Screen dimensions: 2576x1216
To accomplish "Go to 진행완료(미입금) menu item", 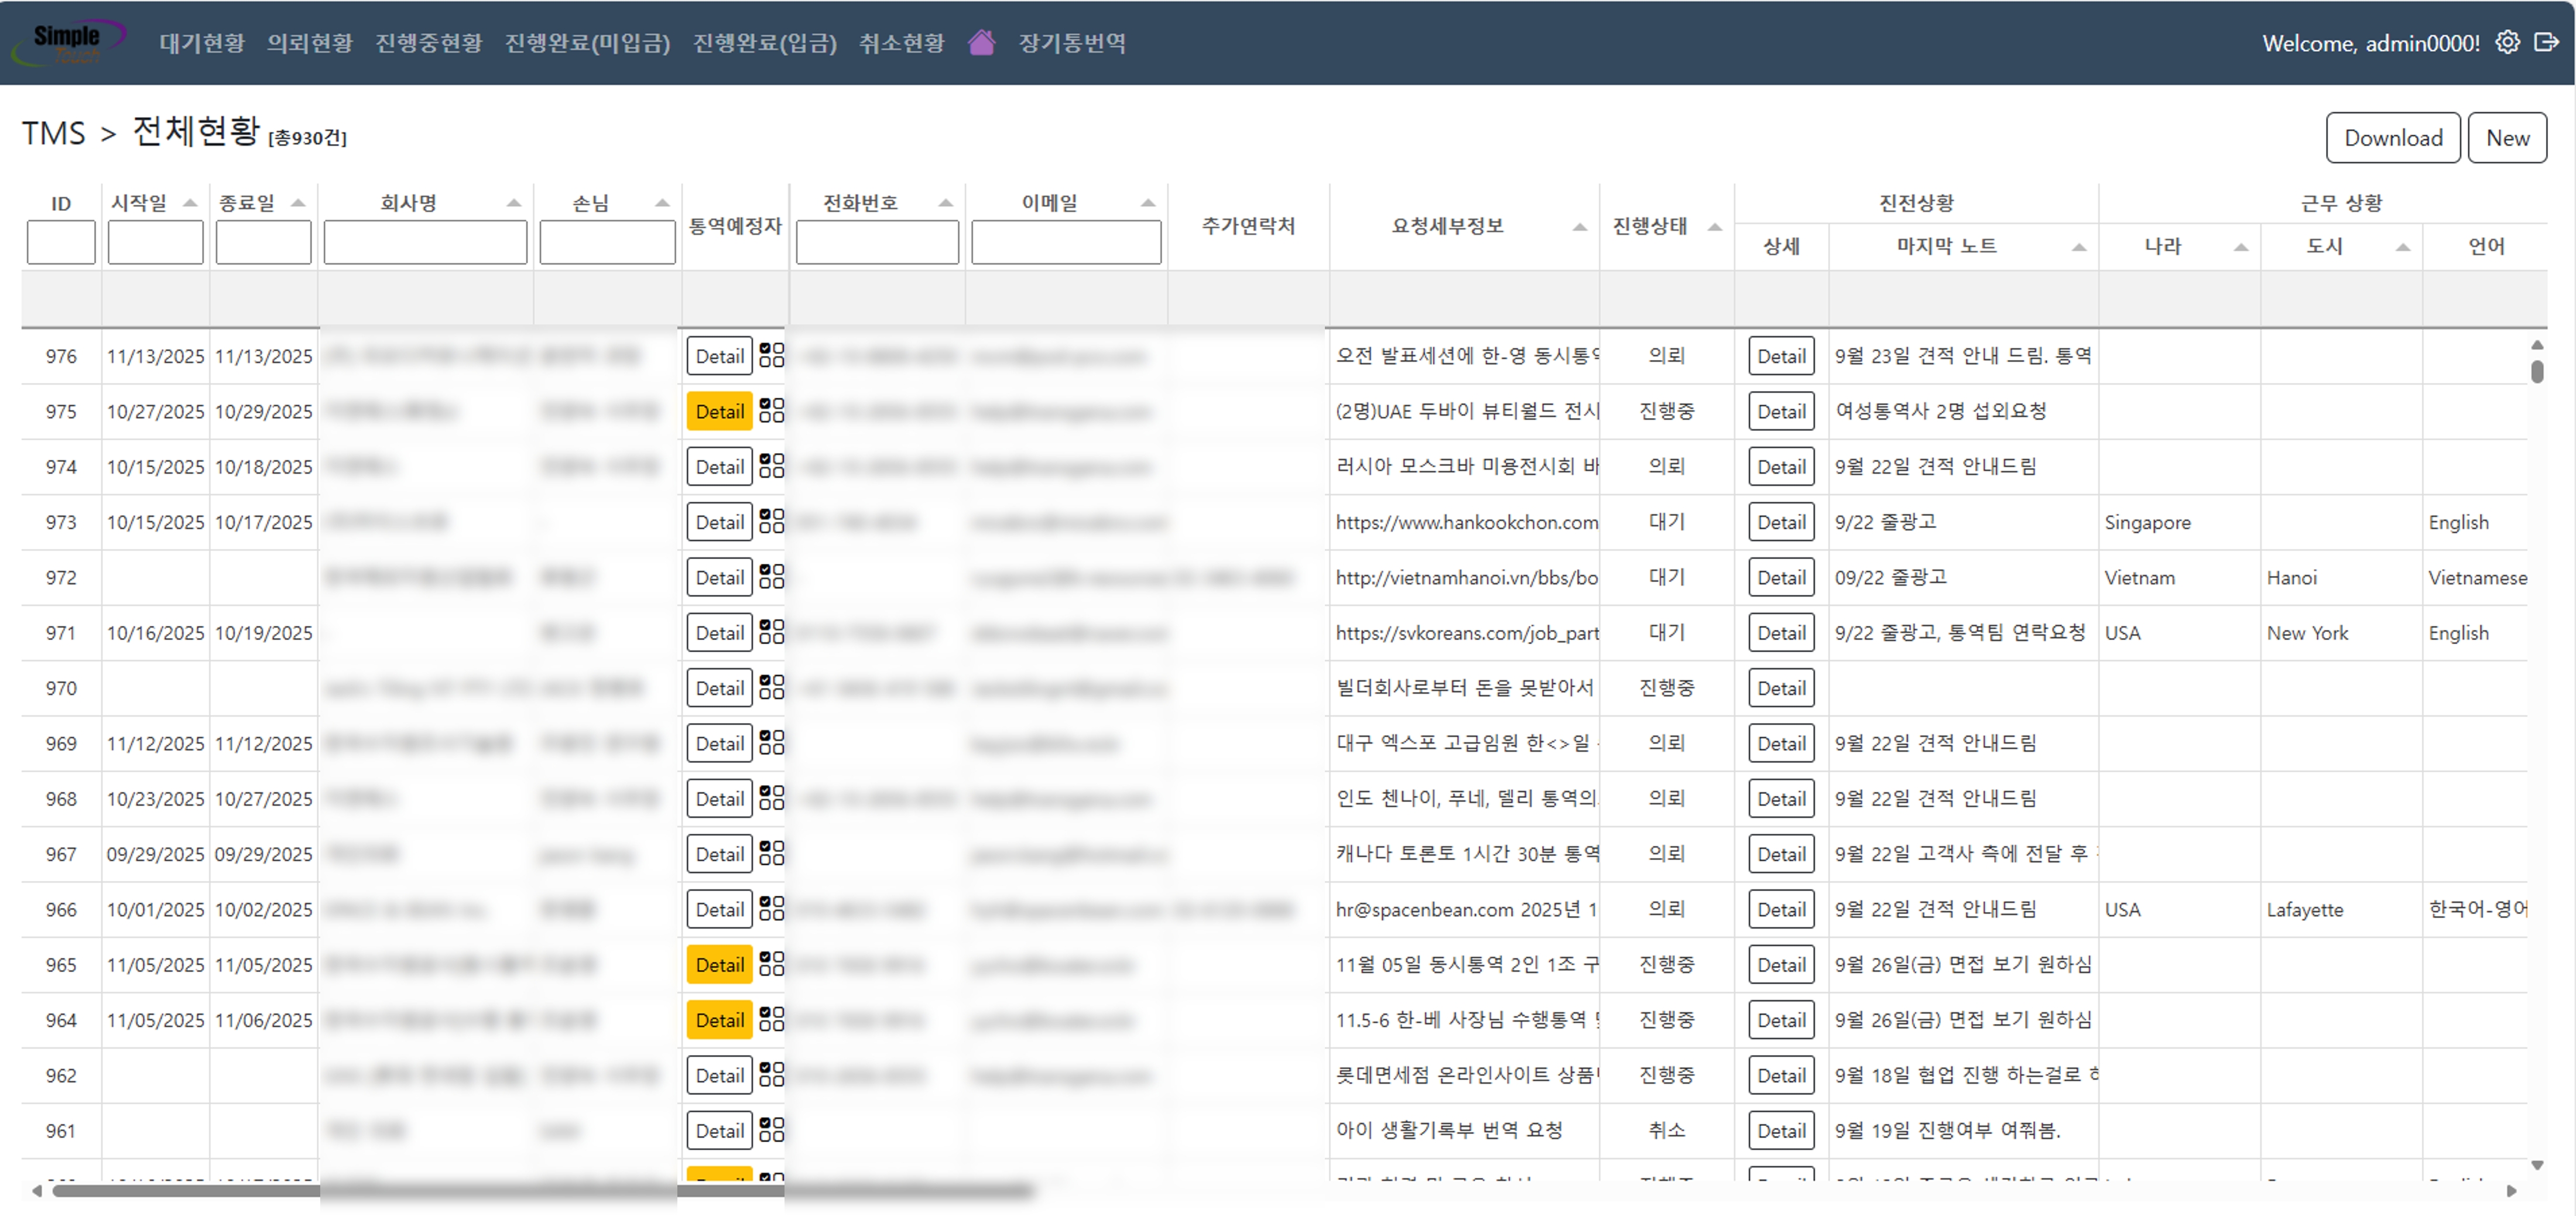I will click(x=587, y=43).
